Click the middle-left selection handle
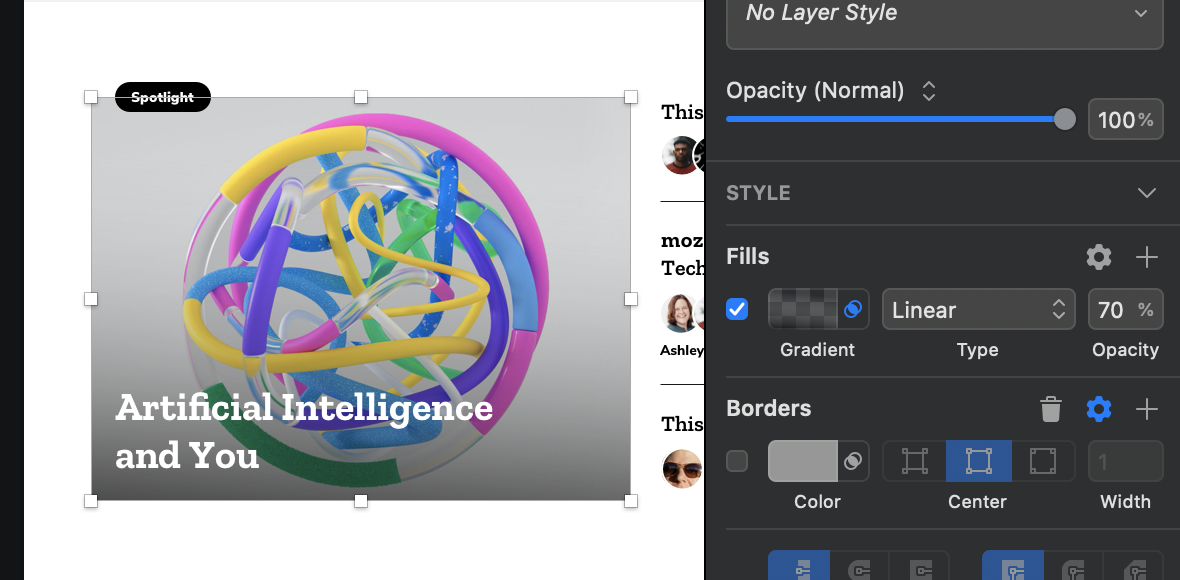Image resolution: width=1180 pixels, height=580 pixels. pos(91,299)
